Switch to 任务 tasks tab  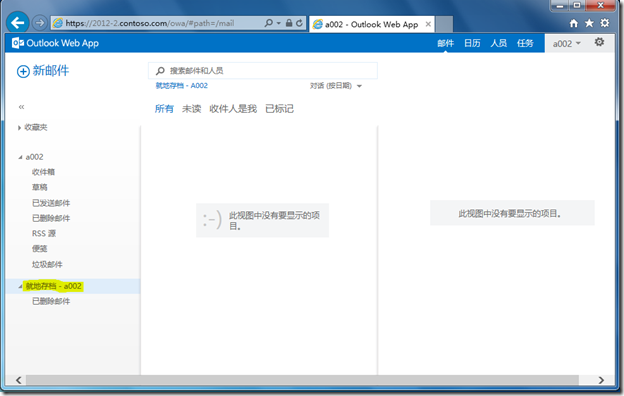coord(525,43)
